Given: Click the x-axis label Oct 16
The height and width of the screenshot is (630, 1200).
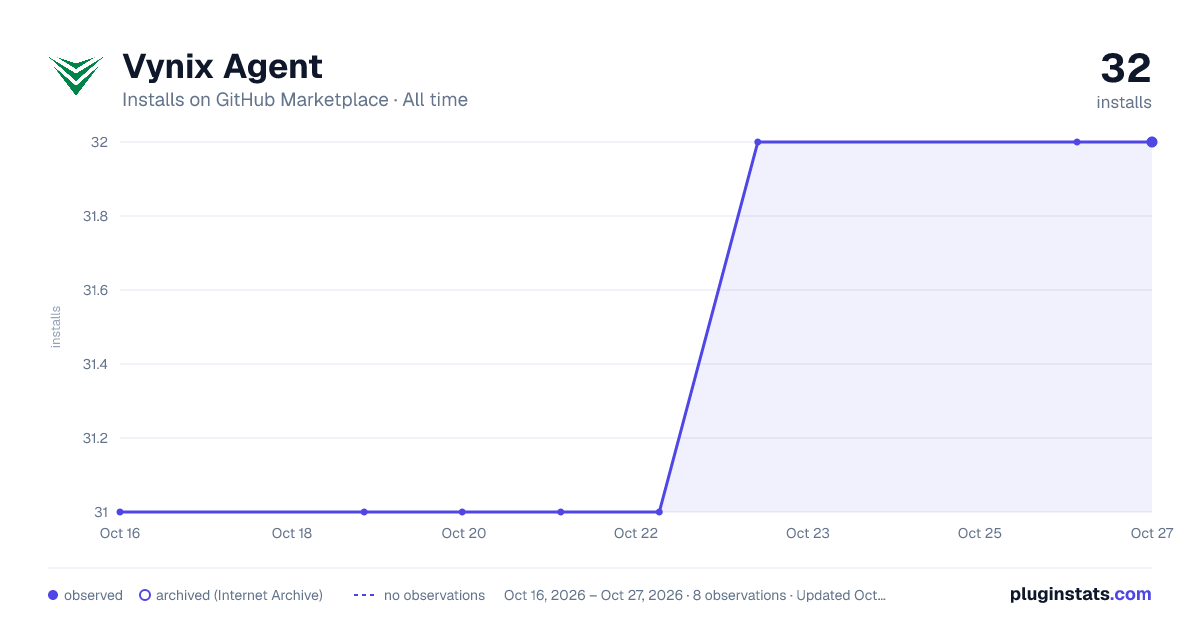Looking at the screenshot, I should 120,533.
